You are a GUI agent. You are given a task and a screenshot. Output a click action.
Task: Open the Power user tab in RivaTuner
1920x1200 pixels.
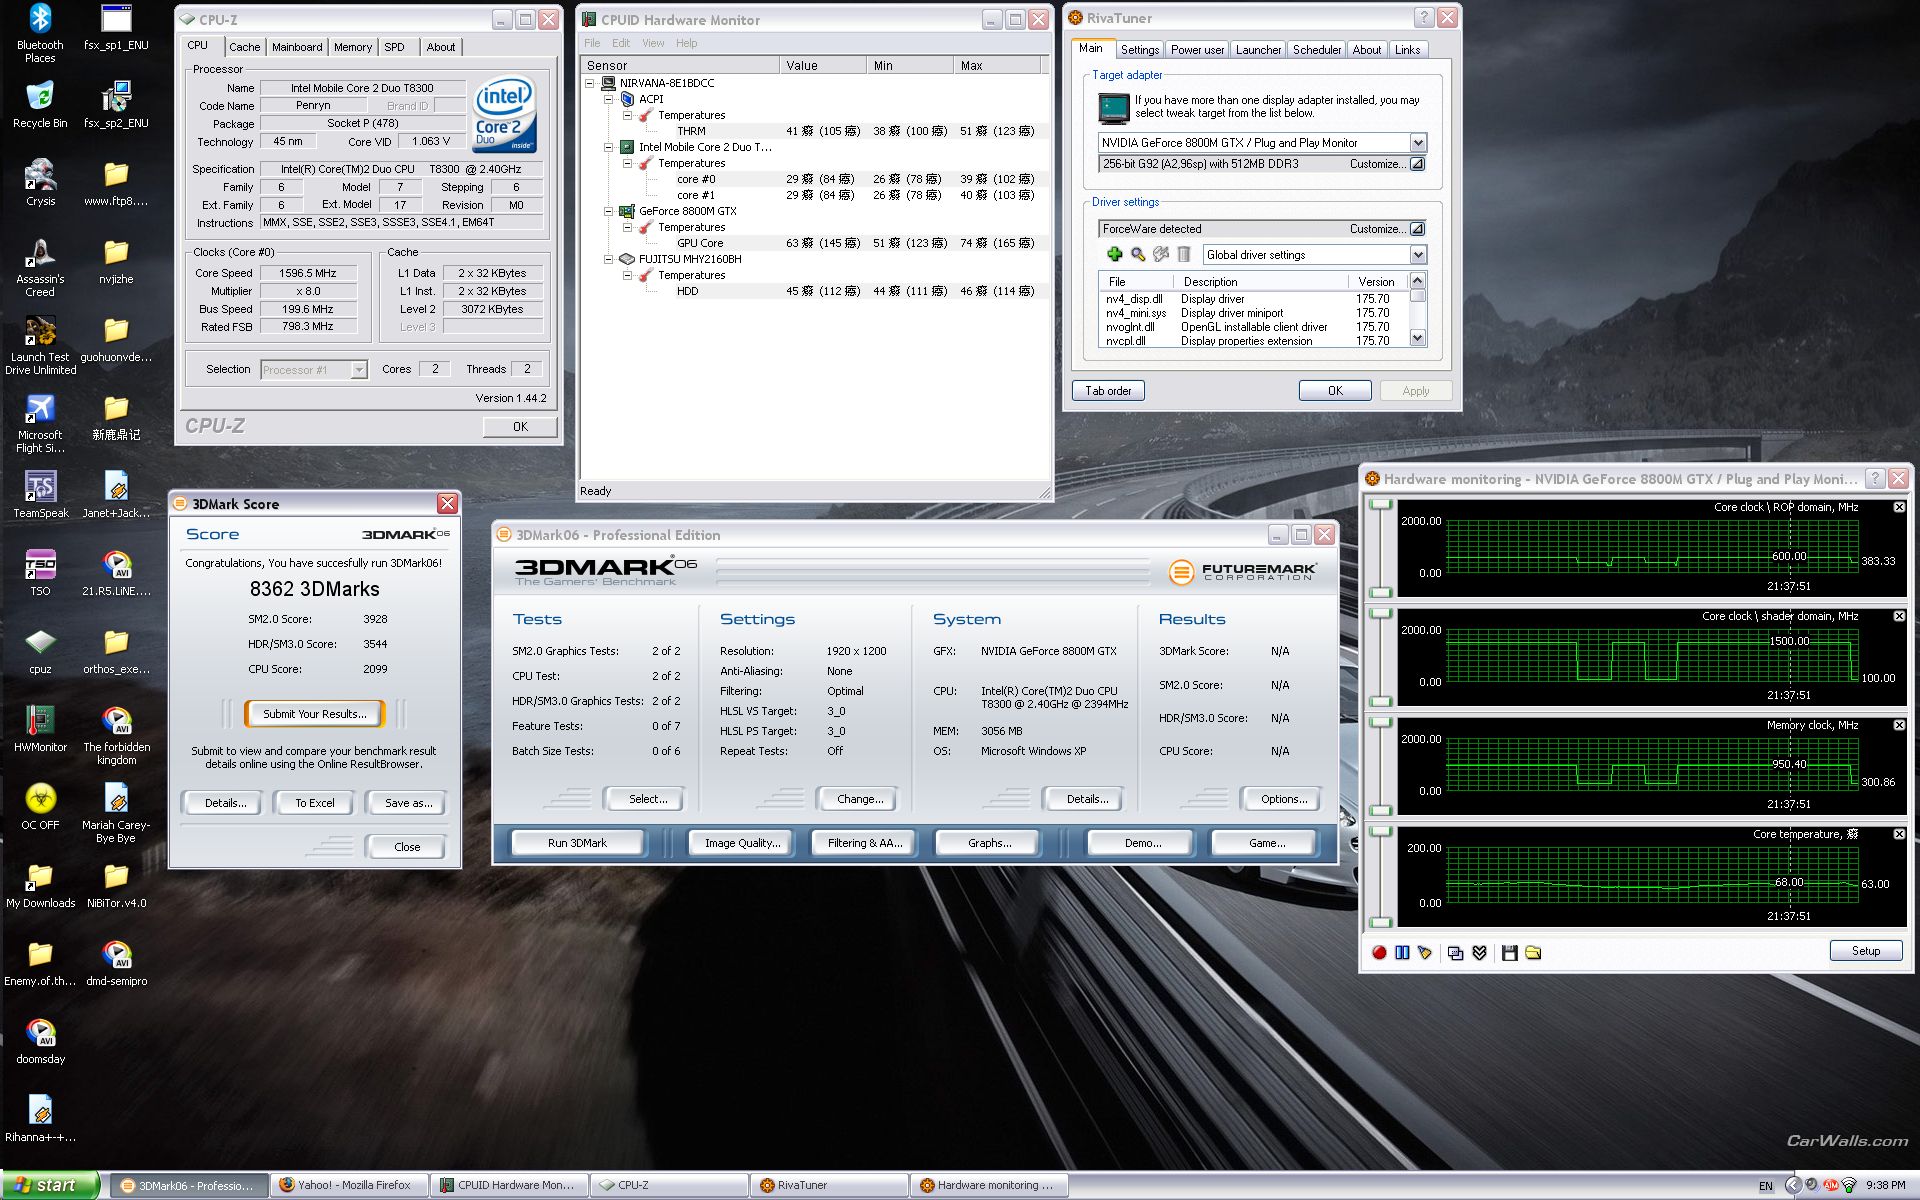[1197, 50]
